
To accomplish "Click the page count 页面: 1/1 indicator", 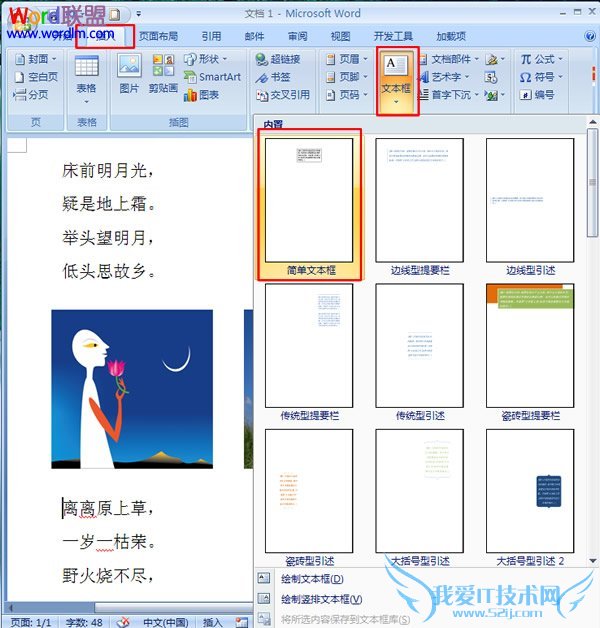I will coord(31,622).
